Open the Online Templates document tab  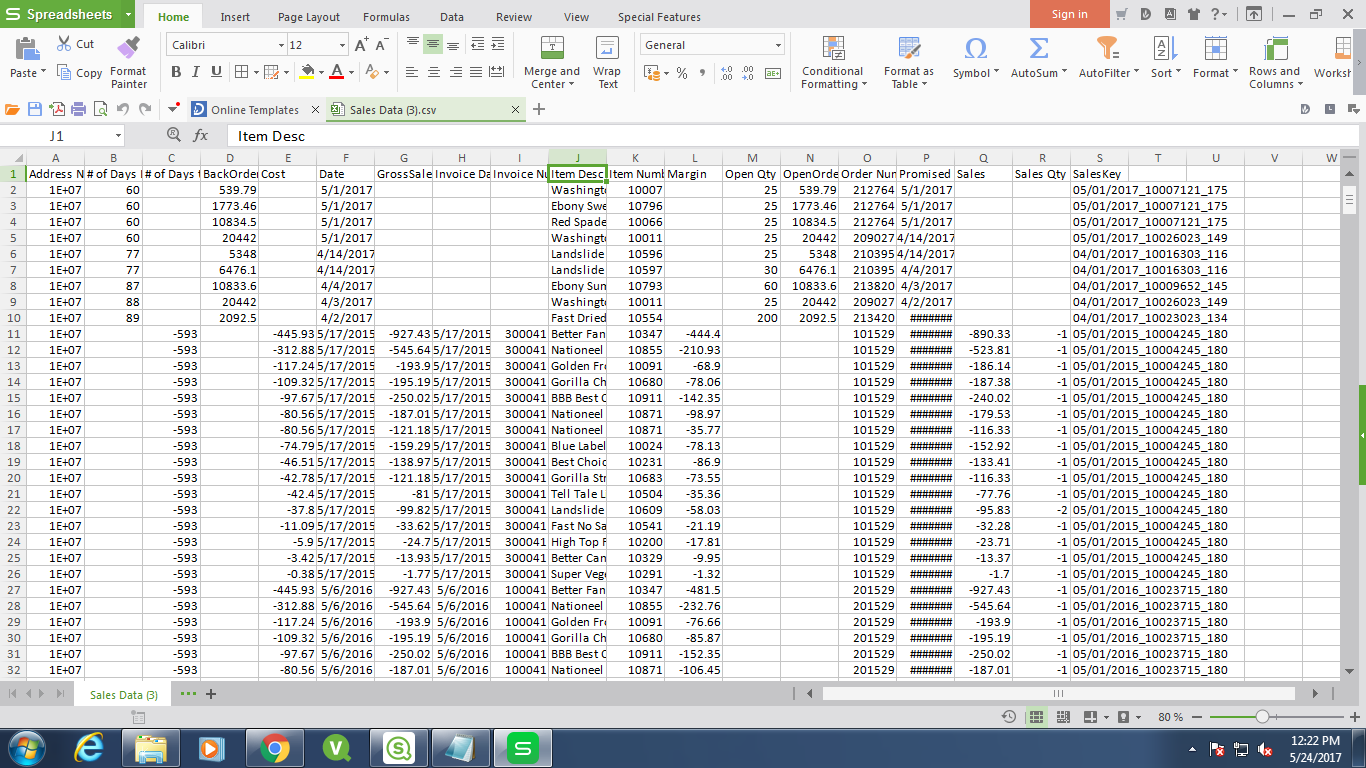[256, 110]
